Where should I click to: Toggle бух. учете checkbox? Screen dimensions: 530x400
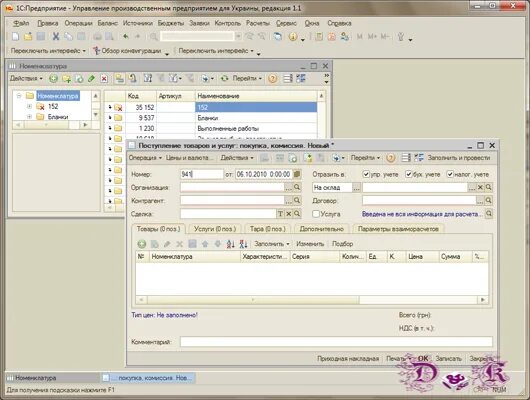[409, 174]
